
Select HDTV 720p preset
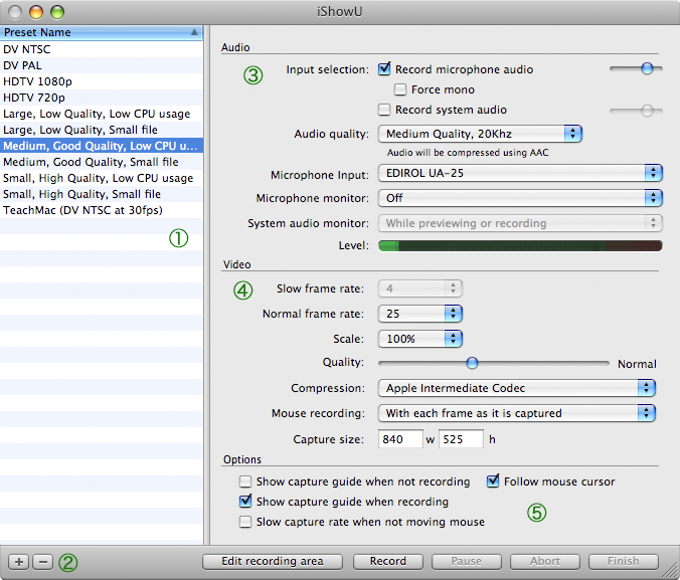(101, 97)
